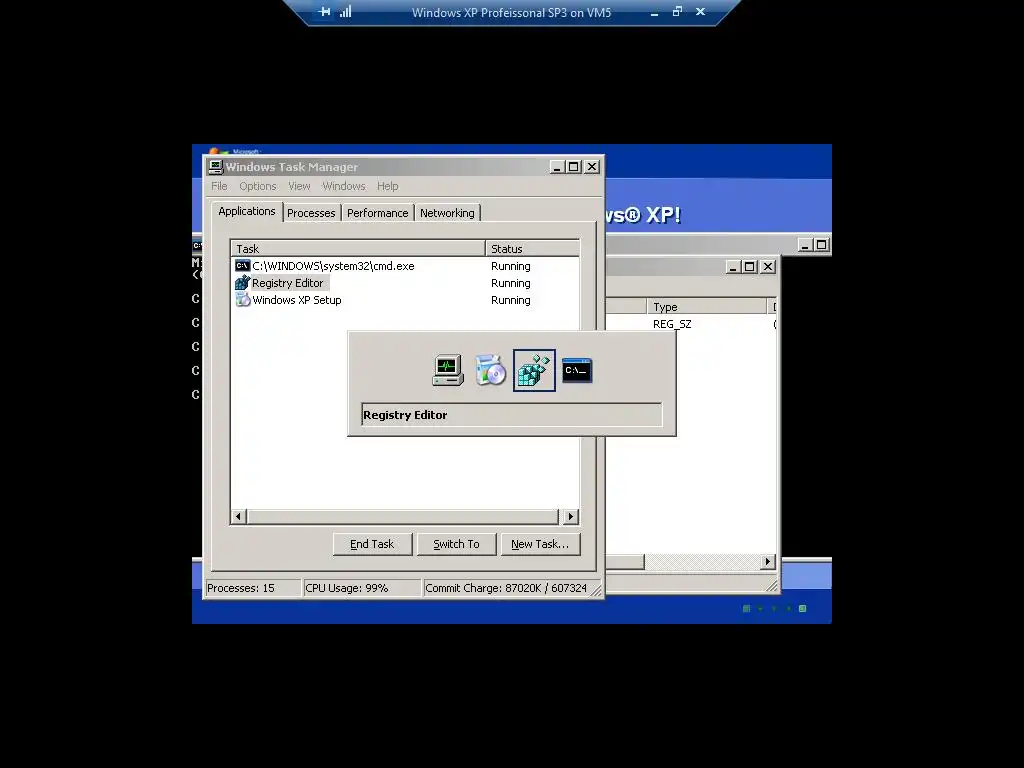Minimize the Windows Task Manager window
This screenshot has width=1024, height=768.
tap(556, 167)
